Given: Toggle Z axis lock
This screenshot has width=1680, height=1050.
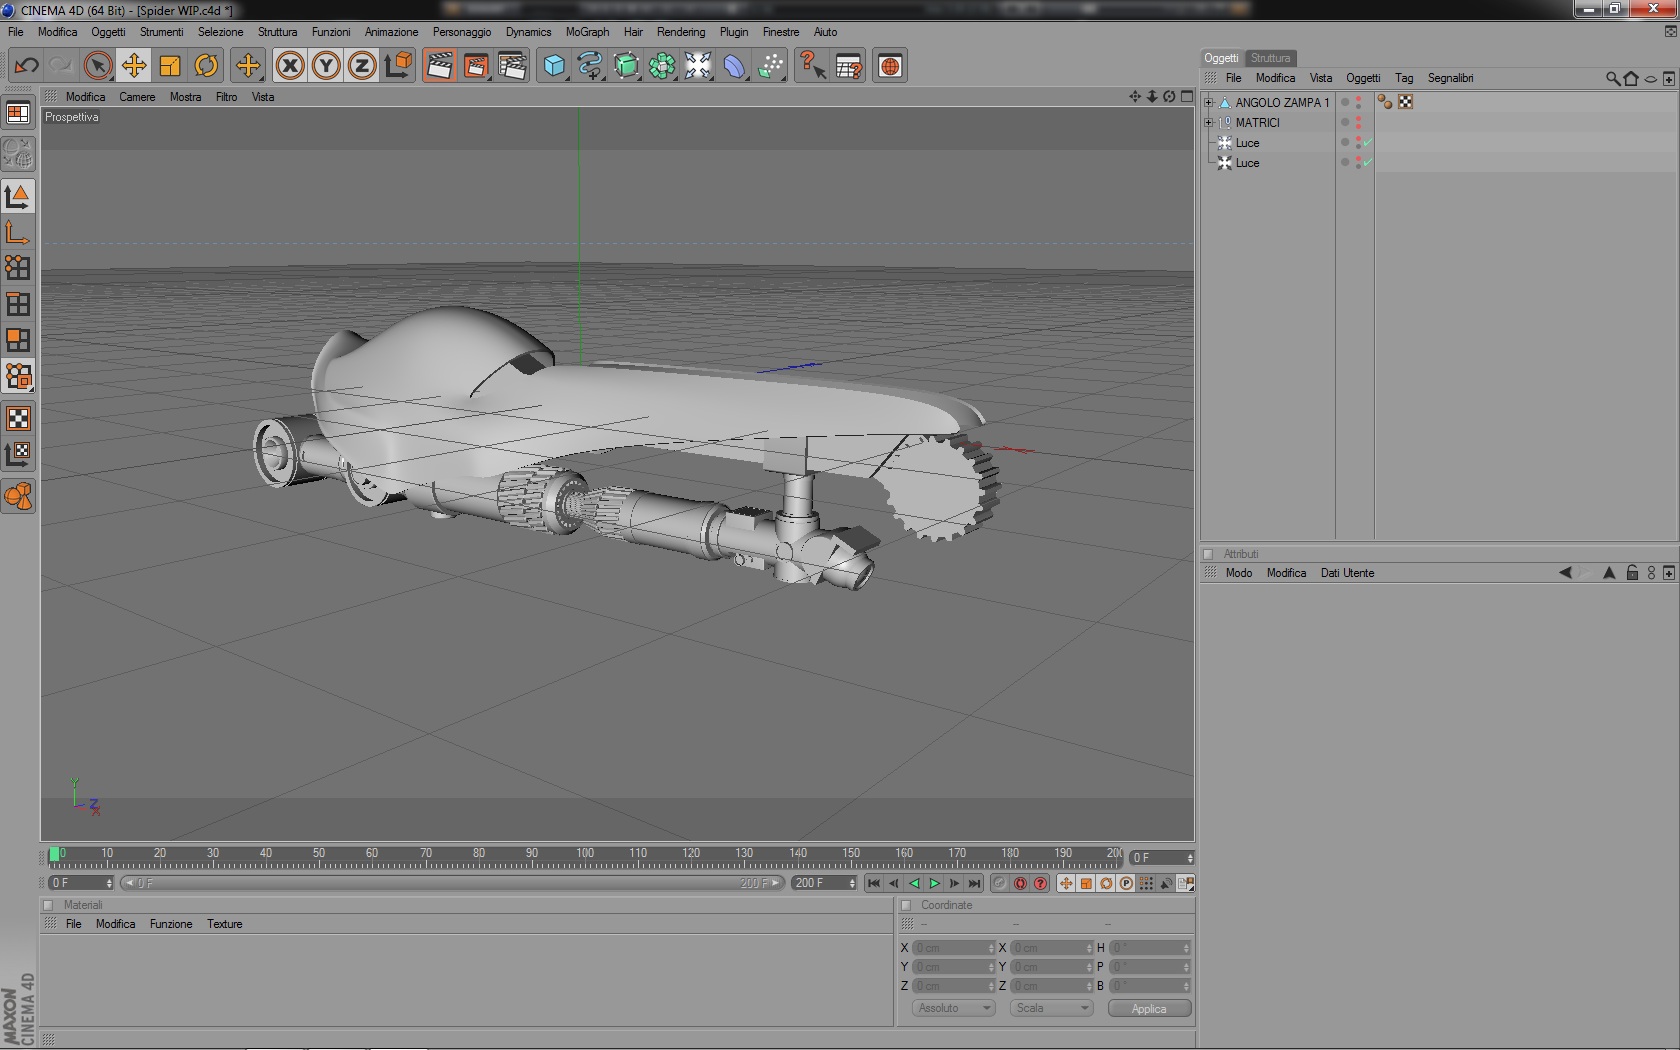Looking at the screenshot, I should tap(362, 66).
